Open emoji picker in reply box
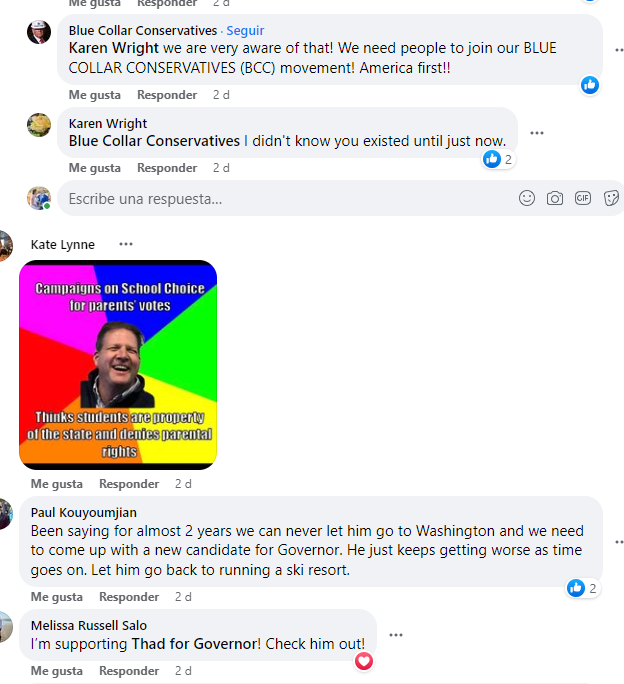624x684 pixels. tap(527, 198)
